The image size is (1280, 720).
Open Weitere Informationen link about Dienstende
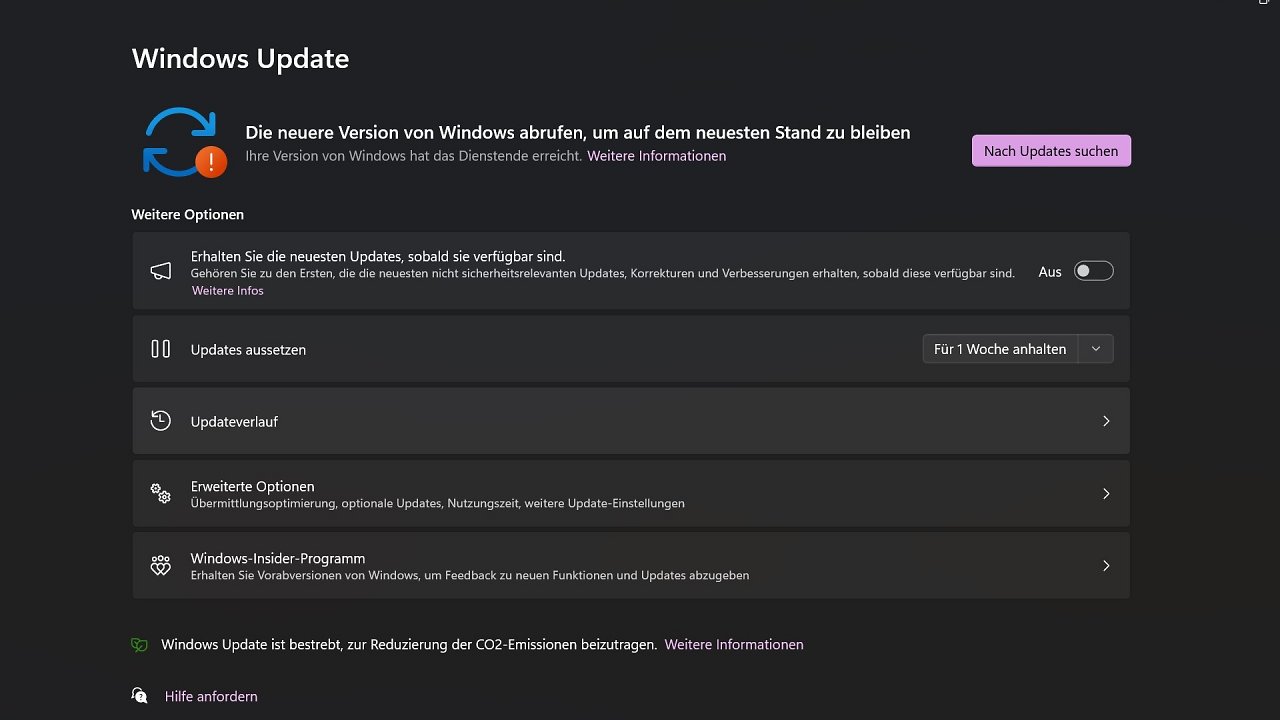click(656, 156)
